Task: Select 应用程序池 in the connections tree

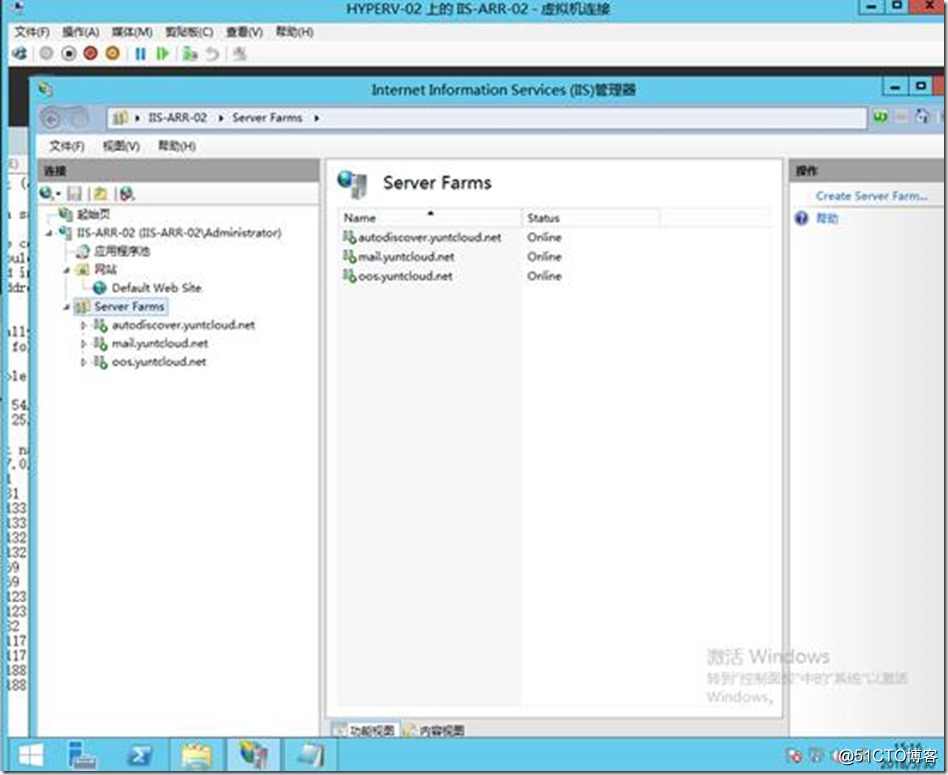Action: 122,251
